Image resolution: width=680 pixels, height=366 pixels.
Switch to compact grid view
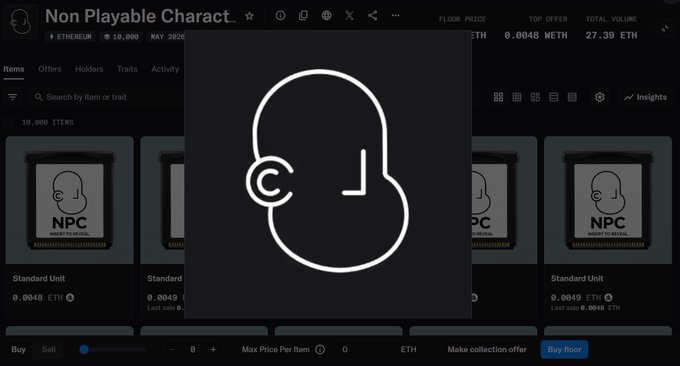(517, 97)
